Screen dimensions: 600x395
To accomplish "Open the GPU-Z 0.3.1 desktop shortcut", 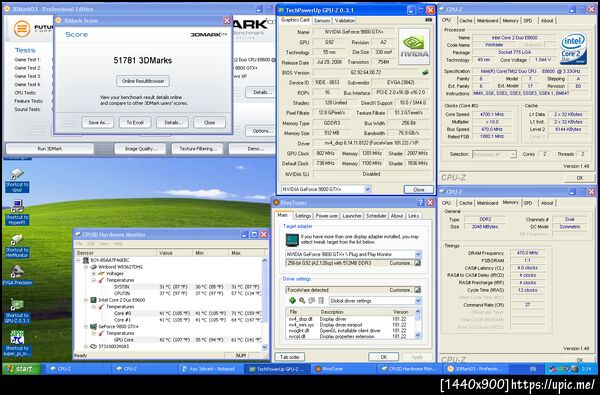I will (17, 310).
